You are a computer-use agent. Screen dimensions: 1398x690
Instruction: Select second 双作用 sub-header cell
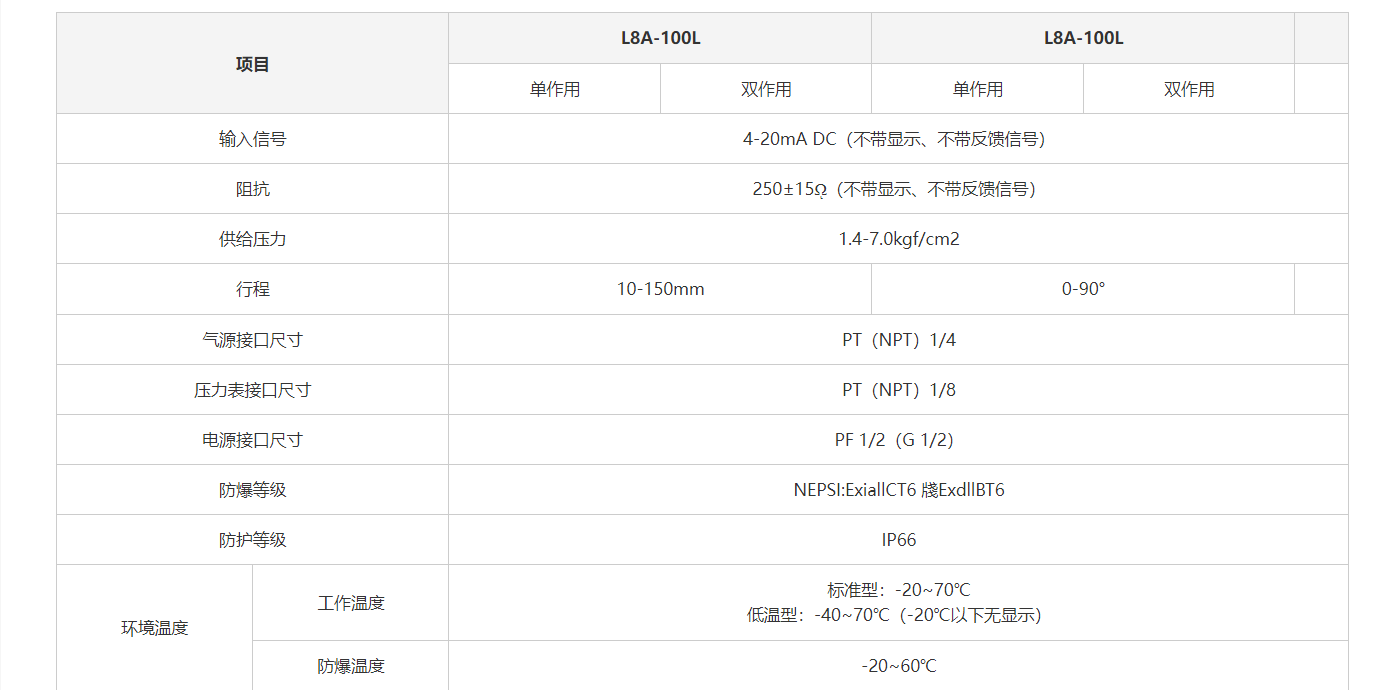point(1189,89)
